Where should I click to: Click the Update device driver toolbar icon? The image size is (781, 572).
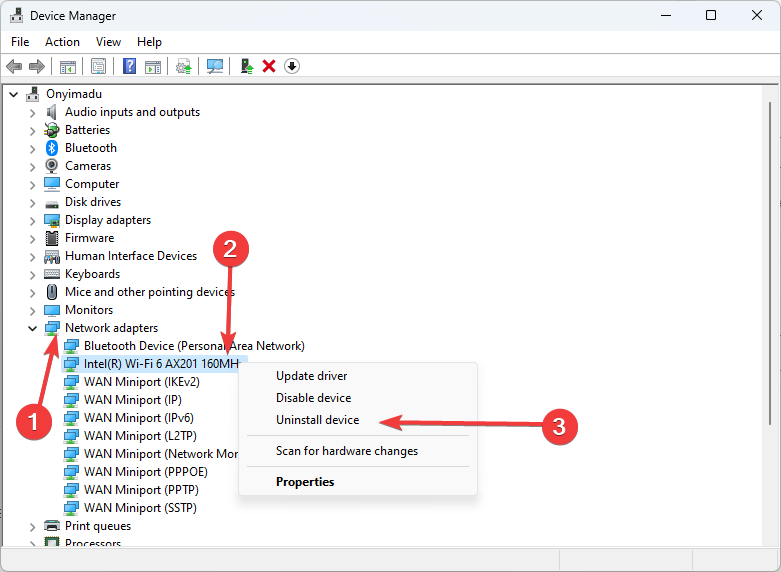[247, 66]
